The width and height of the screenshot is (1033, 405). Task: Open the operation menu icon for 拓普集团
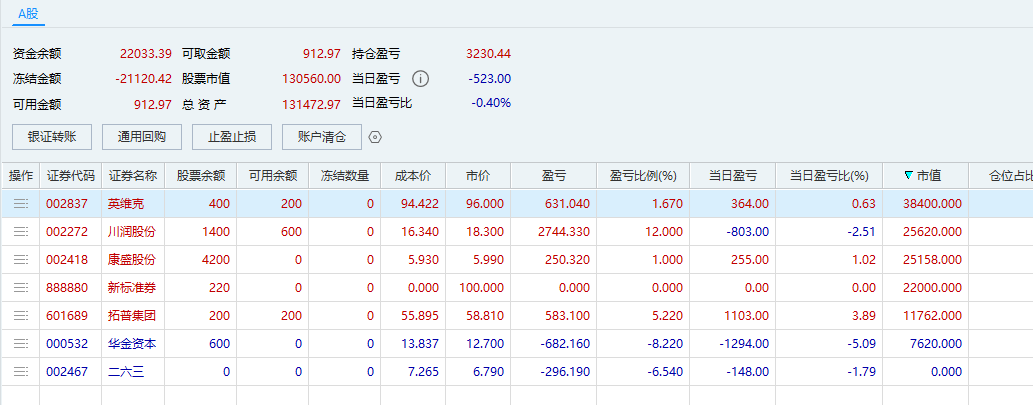tap(20, 316)
